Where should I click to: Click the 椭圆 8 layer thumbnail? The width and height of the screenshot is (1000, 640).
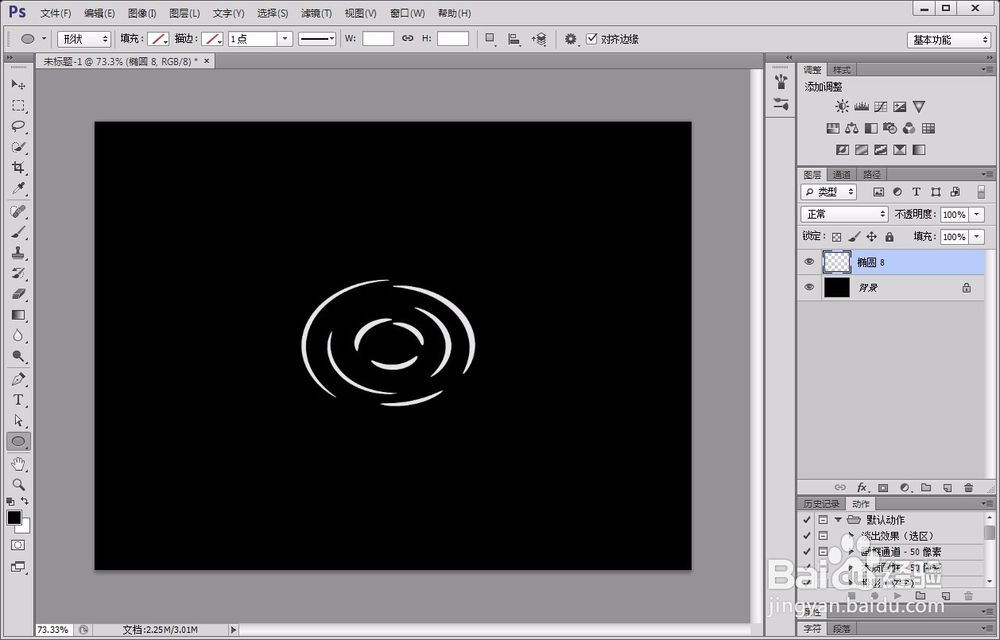point(837,262)
